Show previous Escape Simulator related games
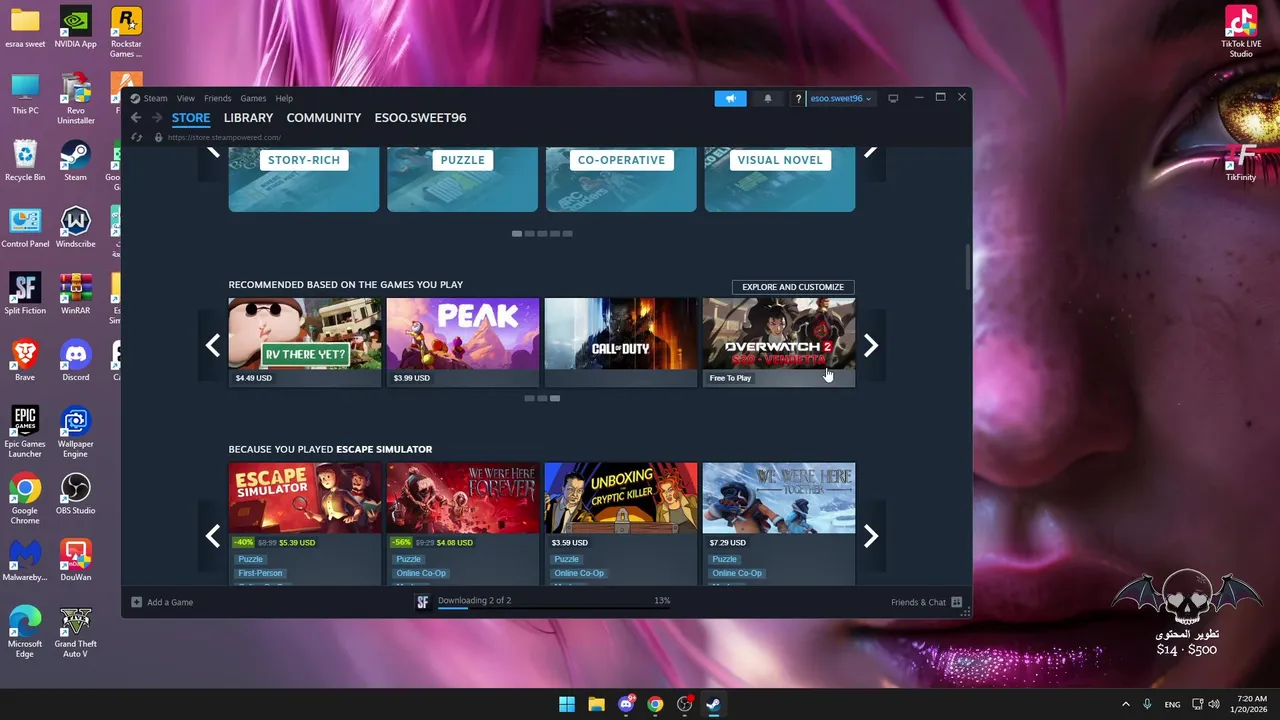This screenshot has width=1280, height=720. click(213, 536)
